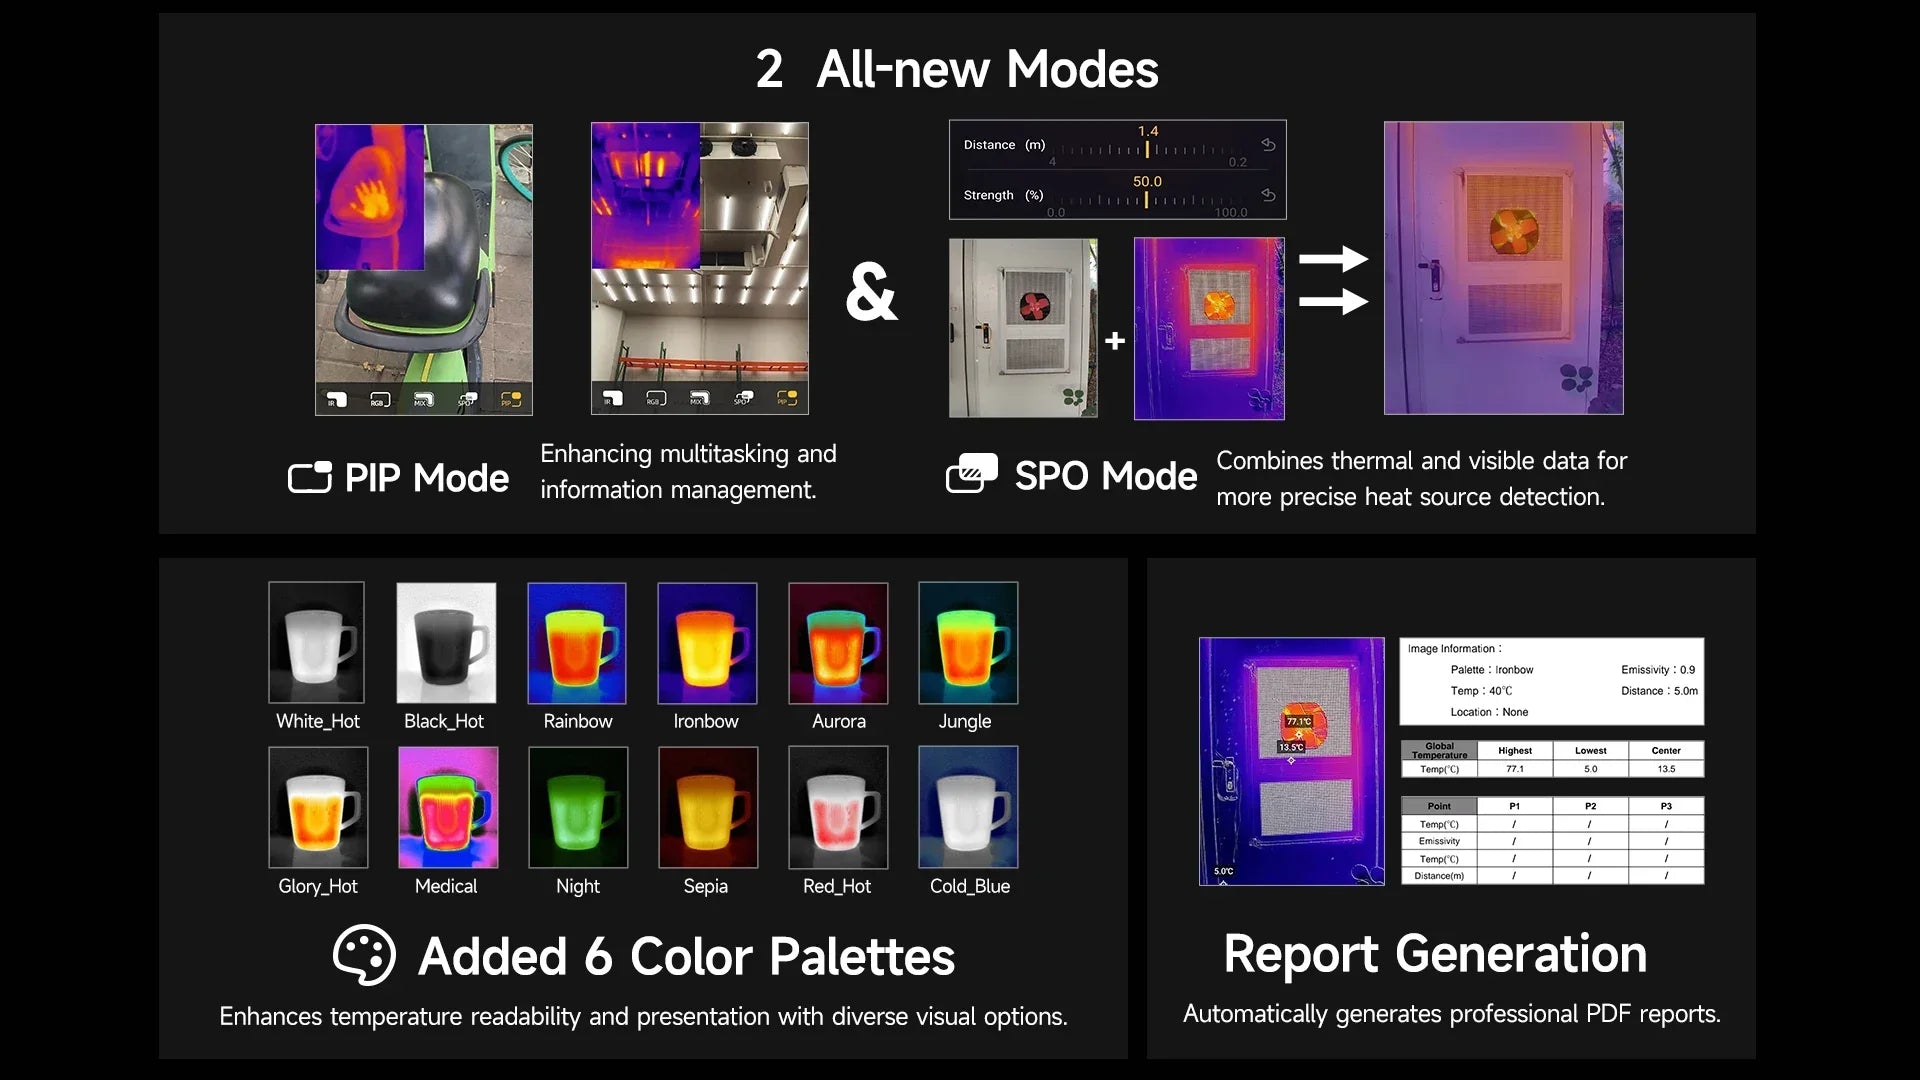The height and width of the screenshot is (1080, 1920).
Task: Open the fused SPO result door image
Action: 1504,268
